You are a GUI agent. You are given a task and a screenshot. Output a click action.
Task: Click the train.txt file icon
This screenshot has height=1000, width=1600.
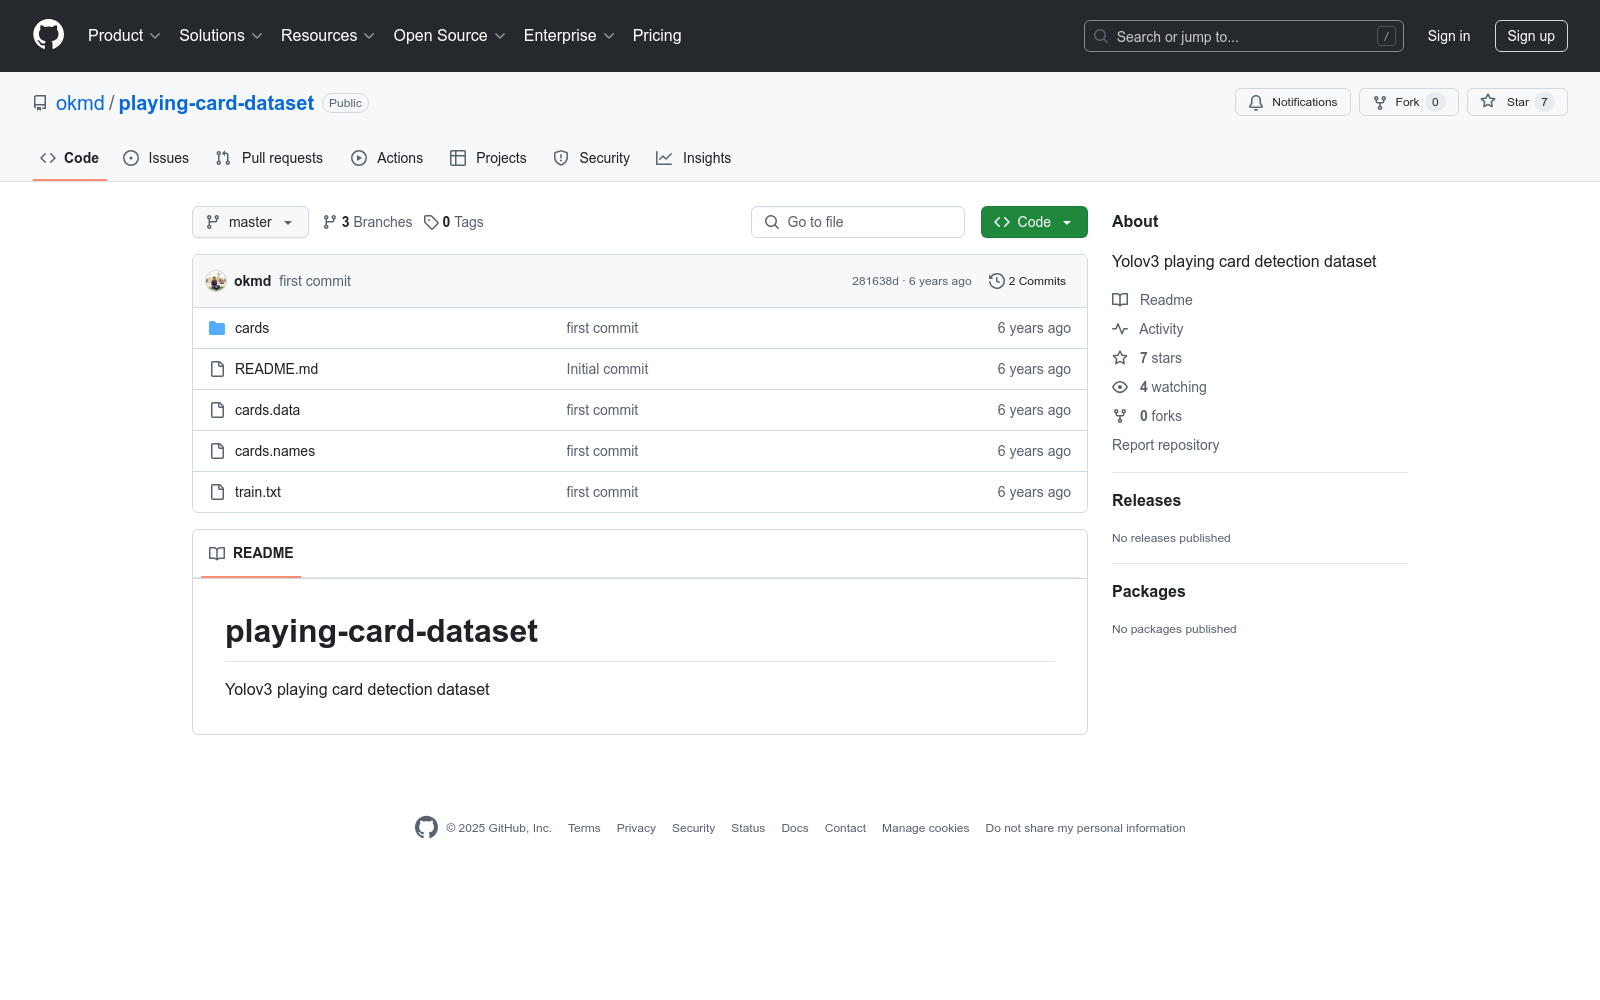click(x=217, y=492)
